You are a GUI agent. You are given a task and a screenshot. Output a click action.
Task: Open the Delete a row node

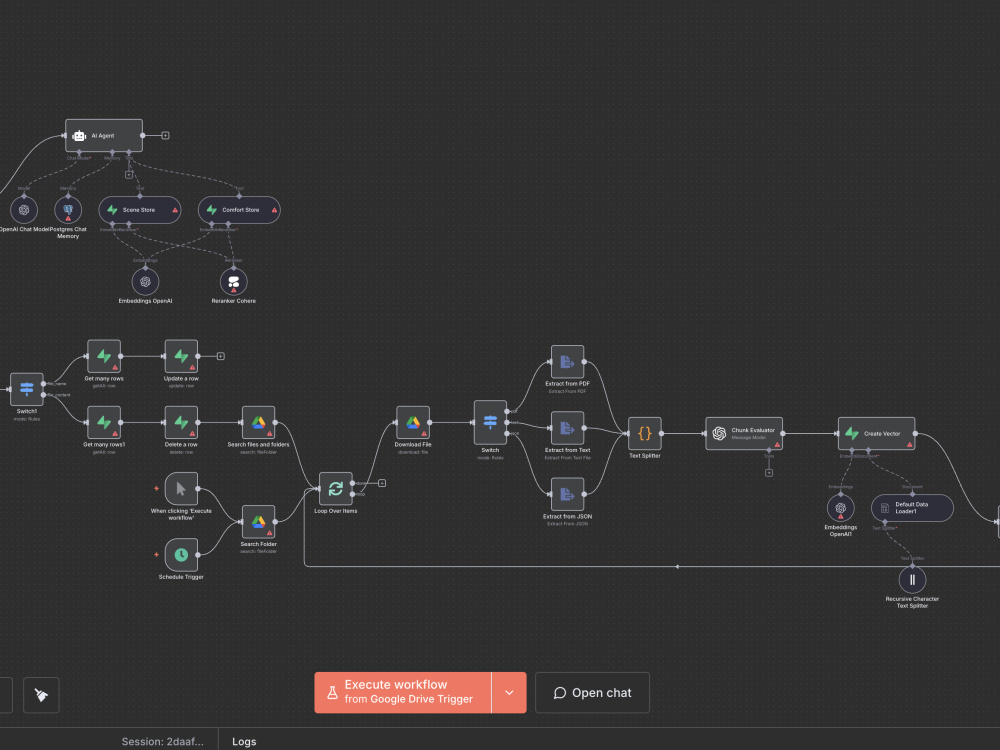coord(181,422)
